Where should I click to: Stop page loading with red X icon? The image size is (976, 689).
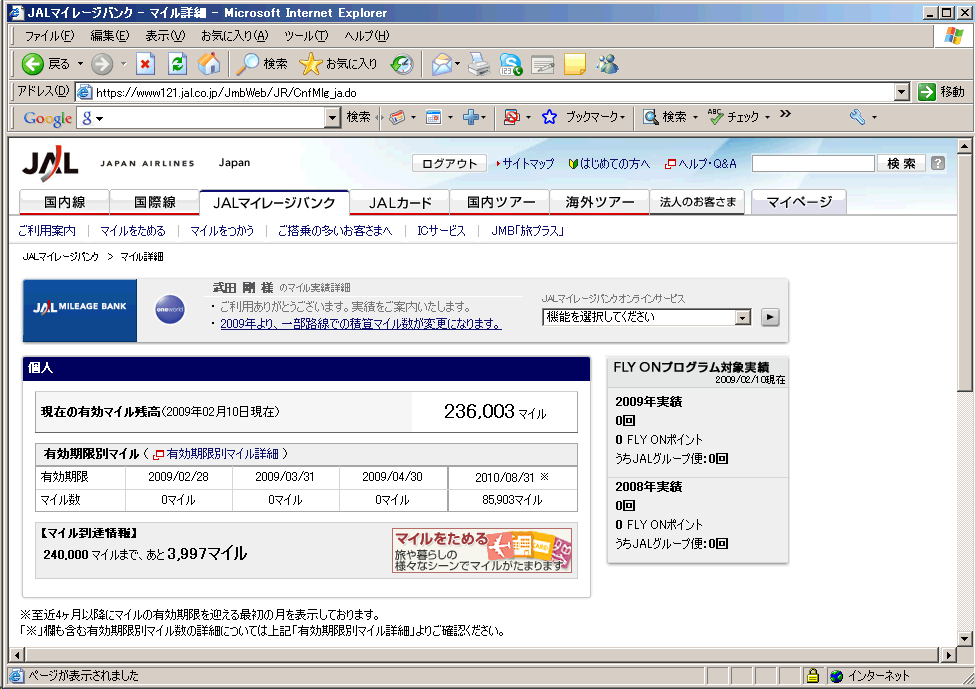click(x=146, y=63)
